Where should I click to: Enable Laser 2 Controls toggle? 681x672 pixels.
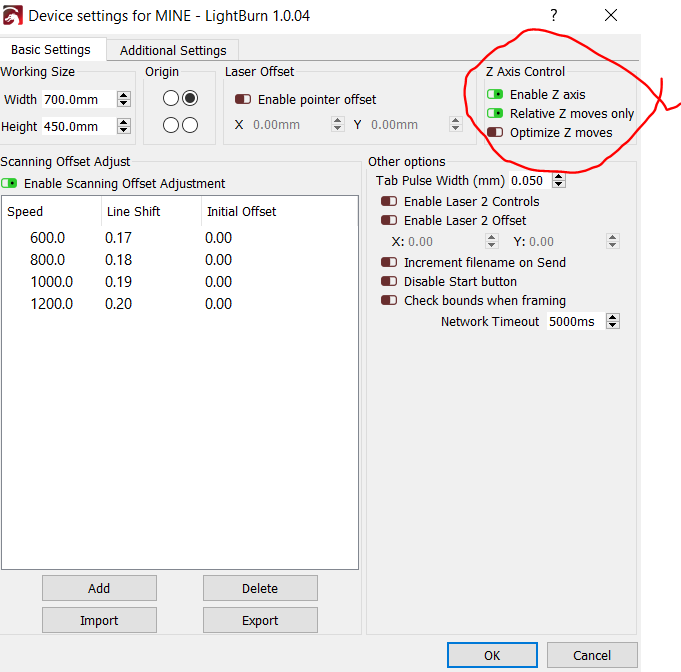(x=389, y=201)
